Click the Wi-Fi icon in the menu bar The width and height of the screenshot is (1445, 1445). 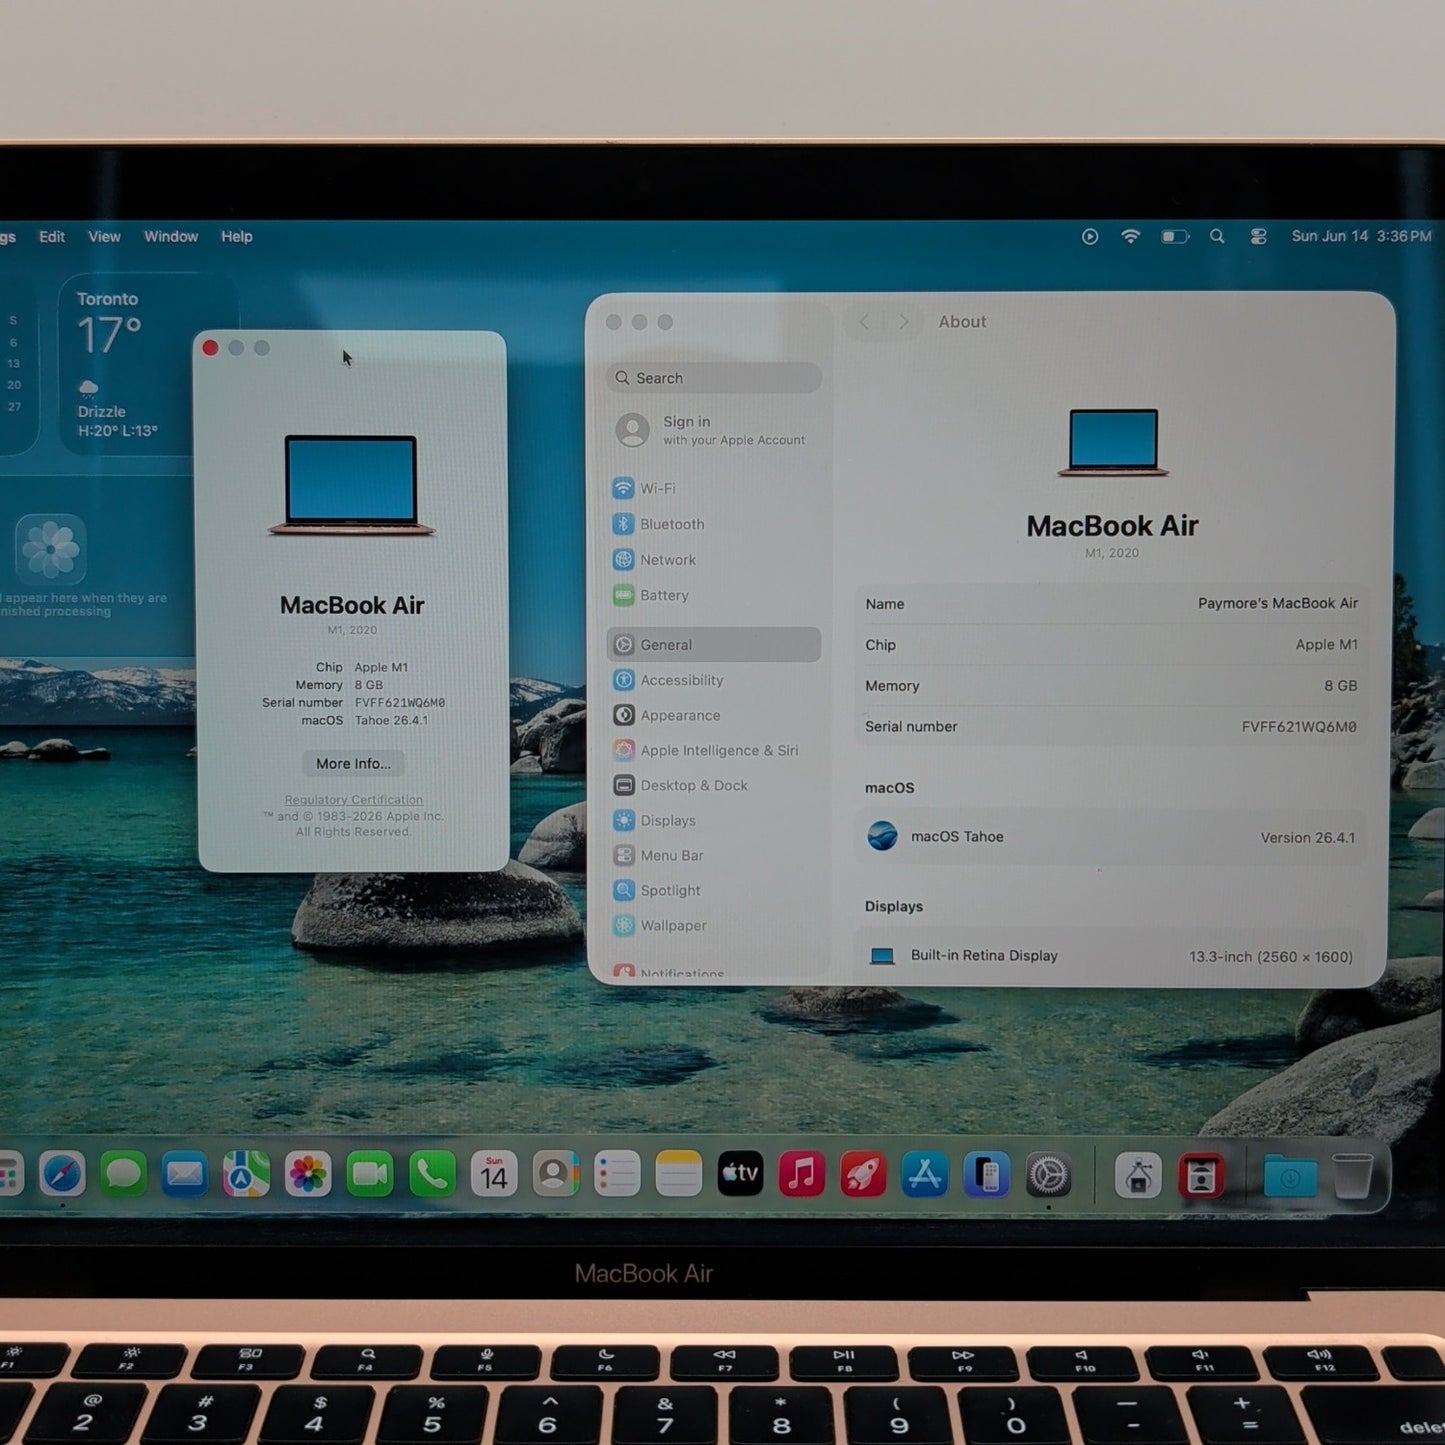coord(1130,237)
